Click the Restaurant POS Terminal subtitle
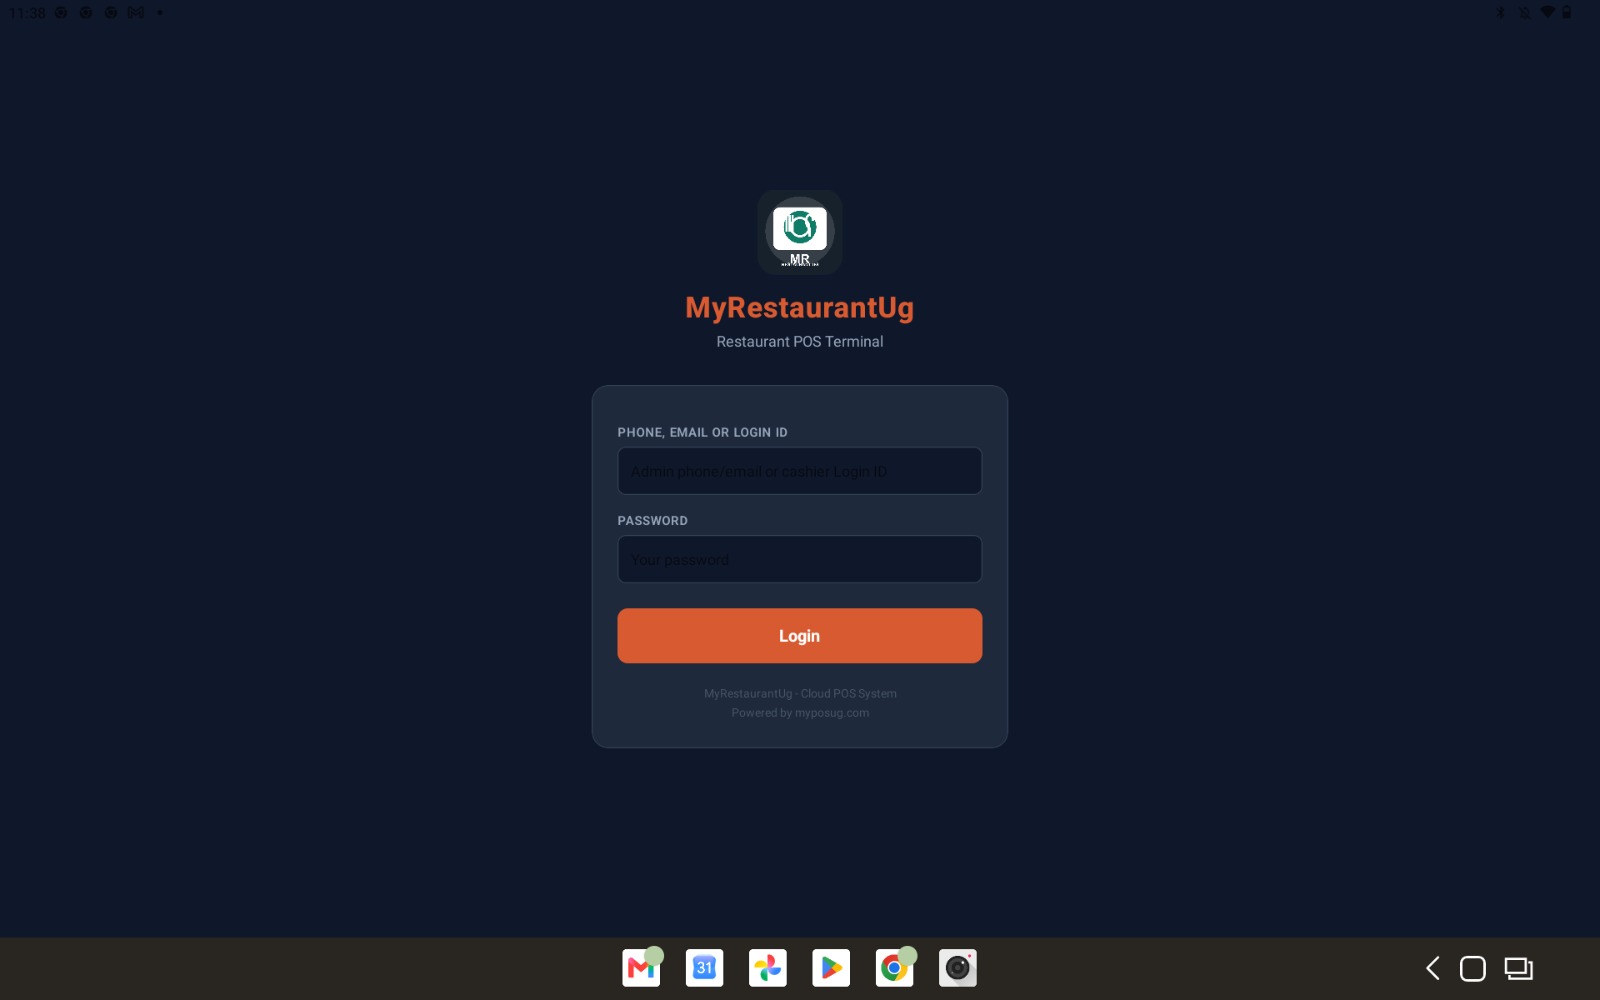1600x1000 pixels. [x=800, y=342]
